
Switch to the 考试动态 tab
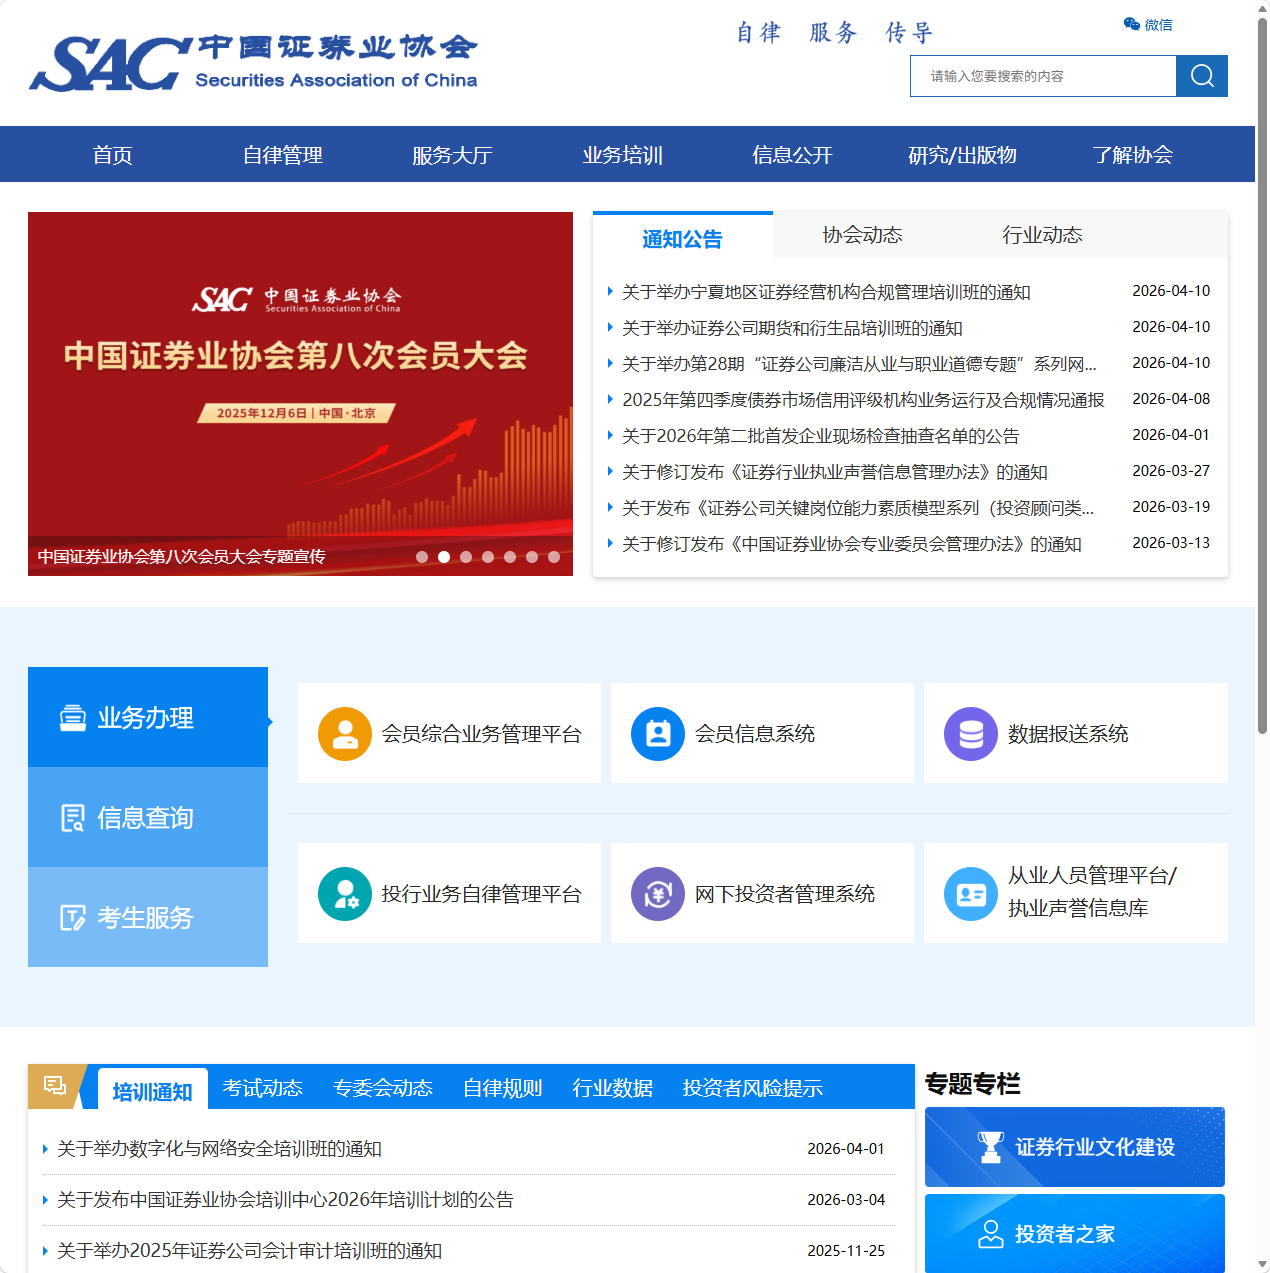click(263, 1088)
